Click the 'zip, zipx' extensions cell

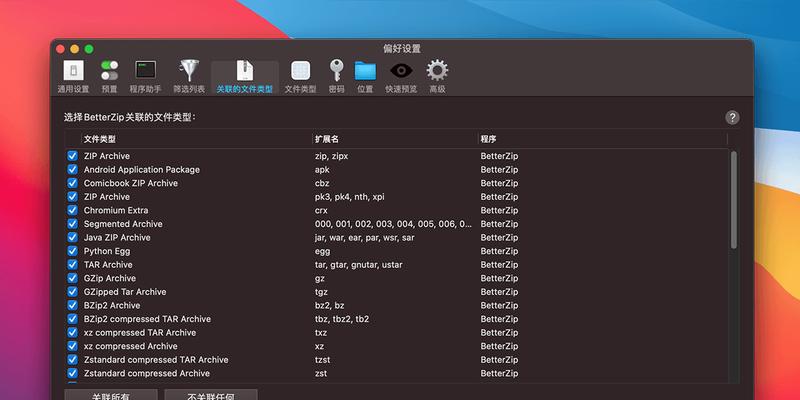coord(331,156)
